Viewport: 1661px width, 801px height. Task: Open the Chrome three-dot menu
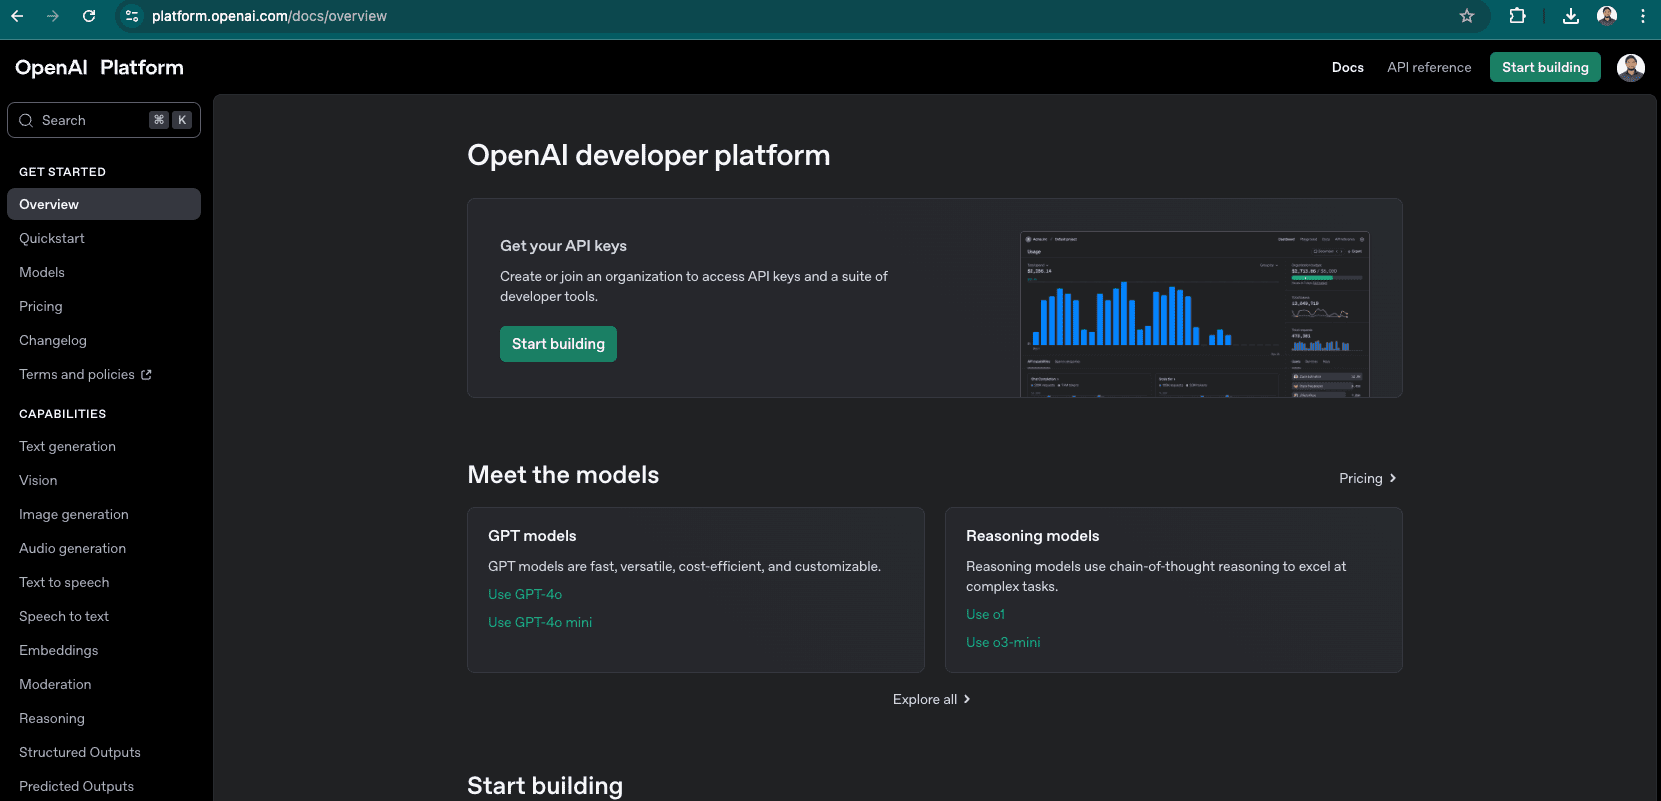(x=1642, y=16)
